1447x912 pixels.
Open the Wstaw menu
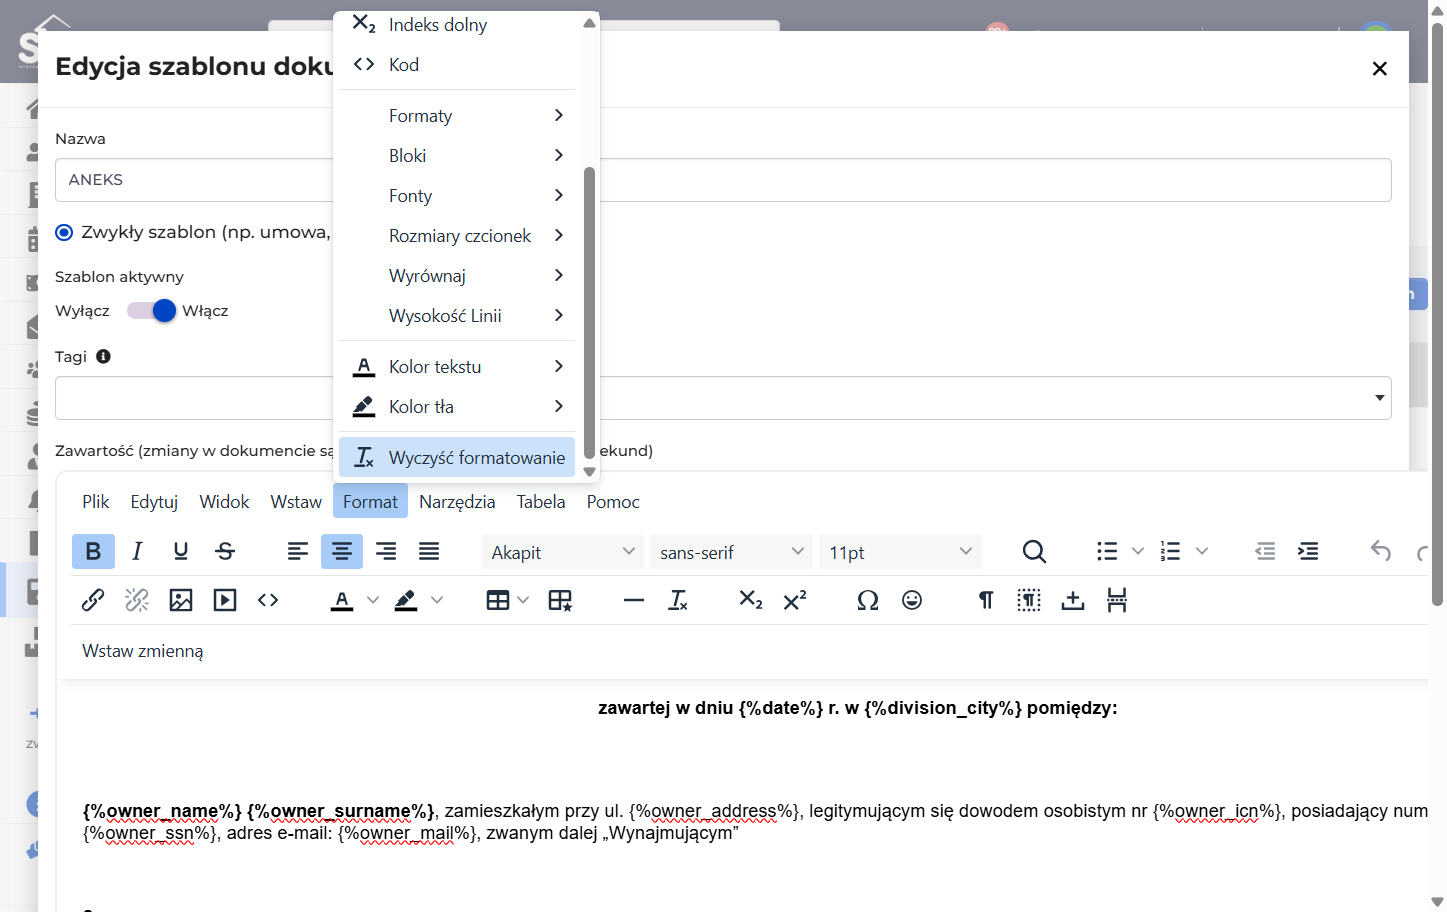point(296,502)
